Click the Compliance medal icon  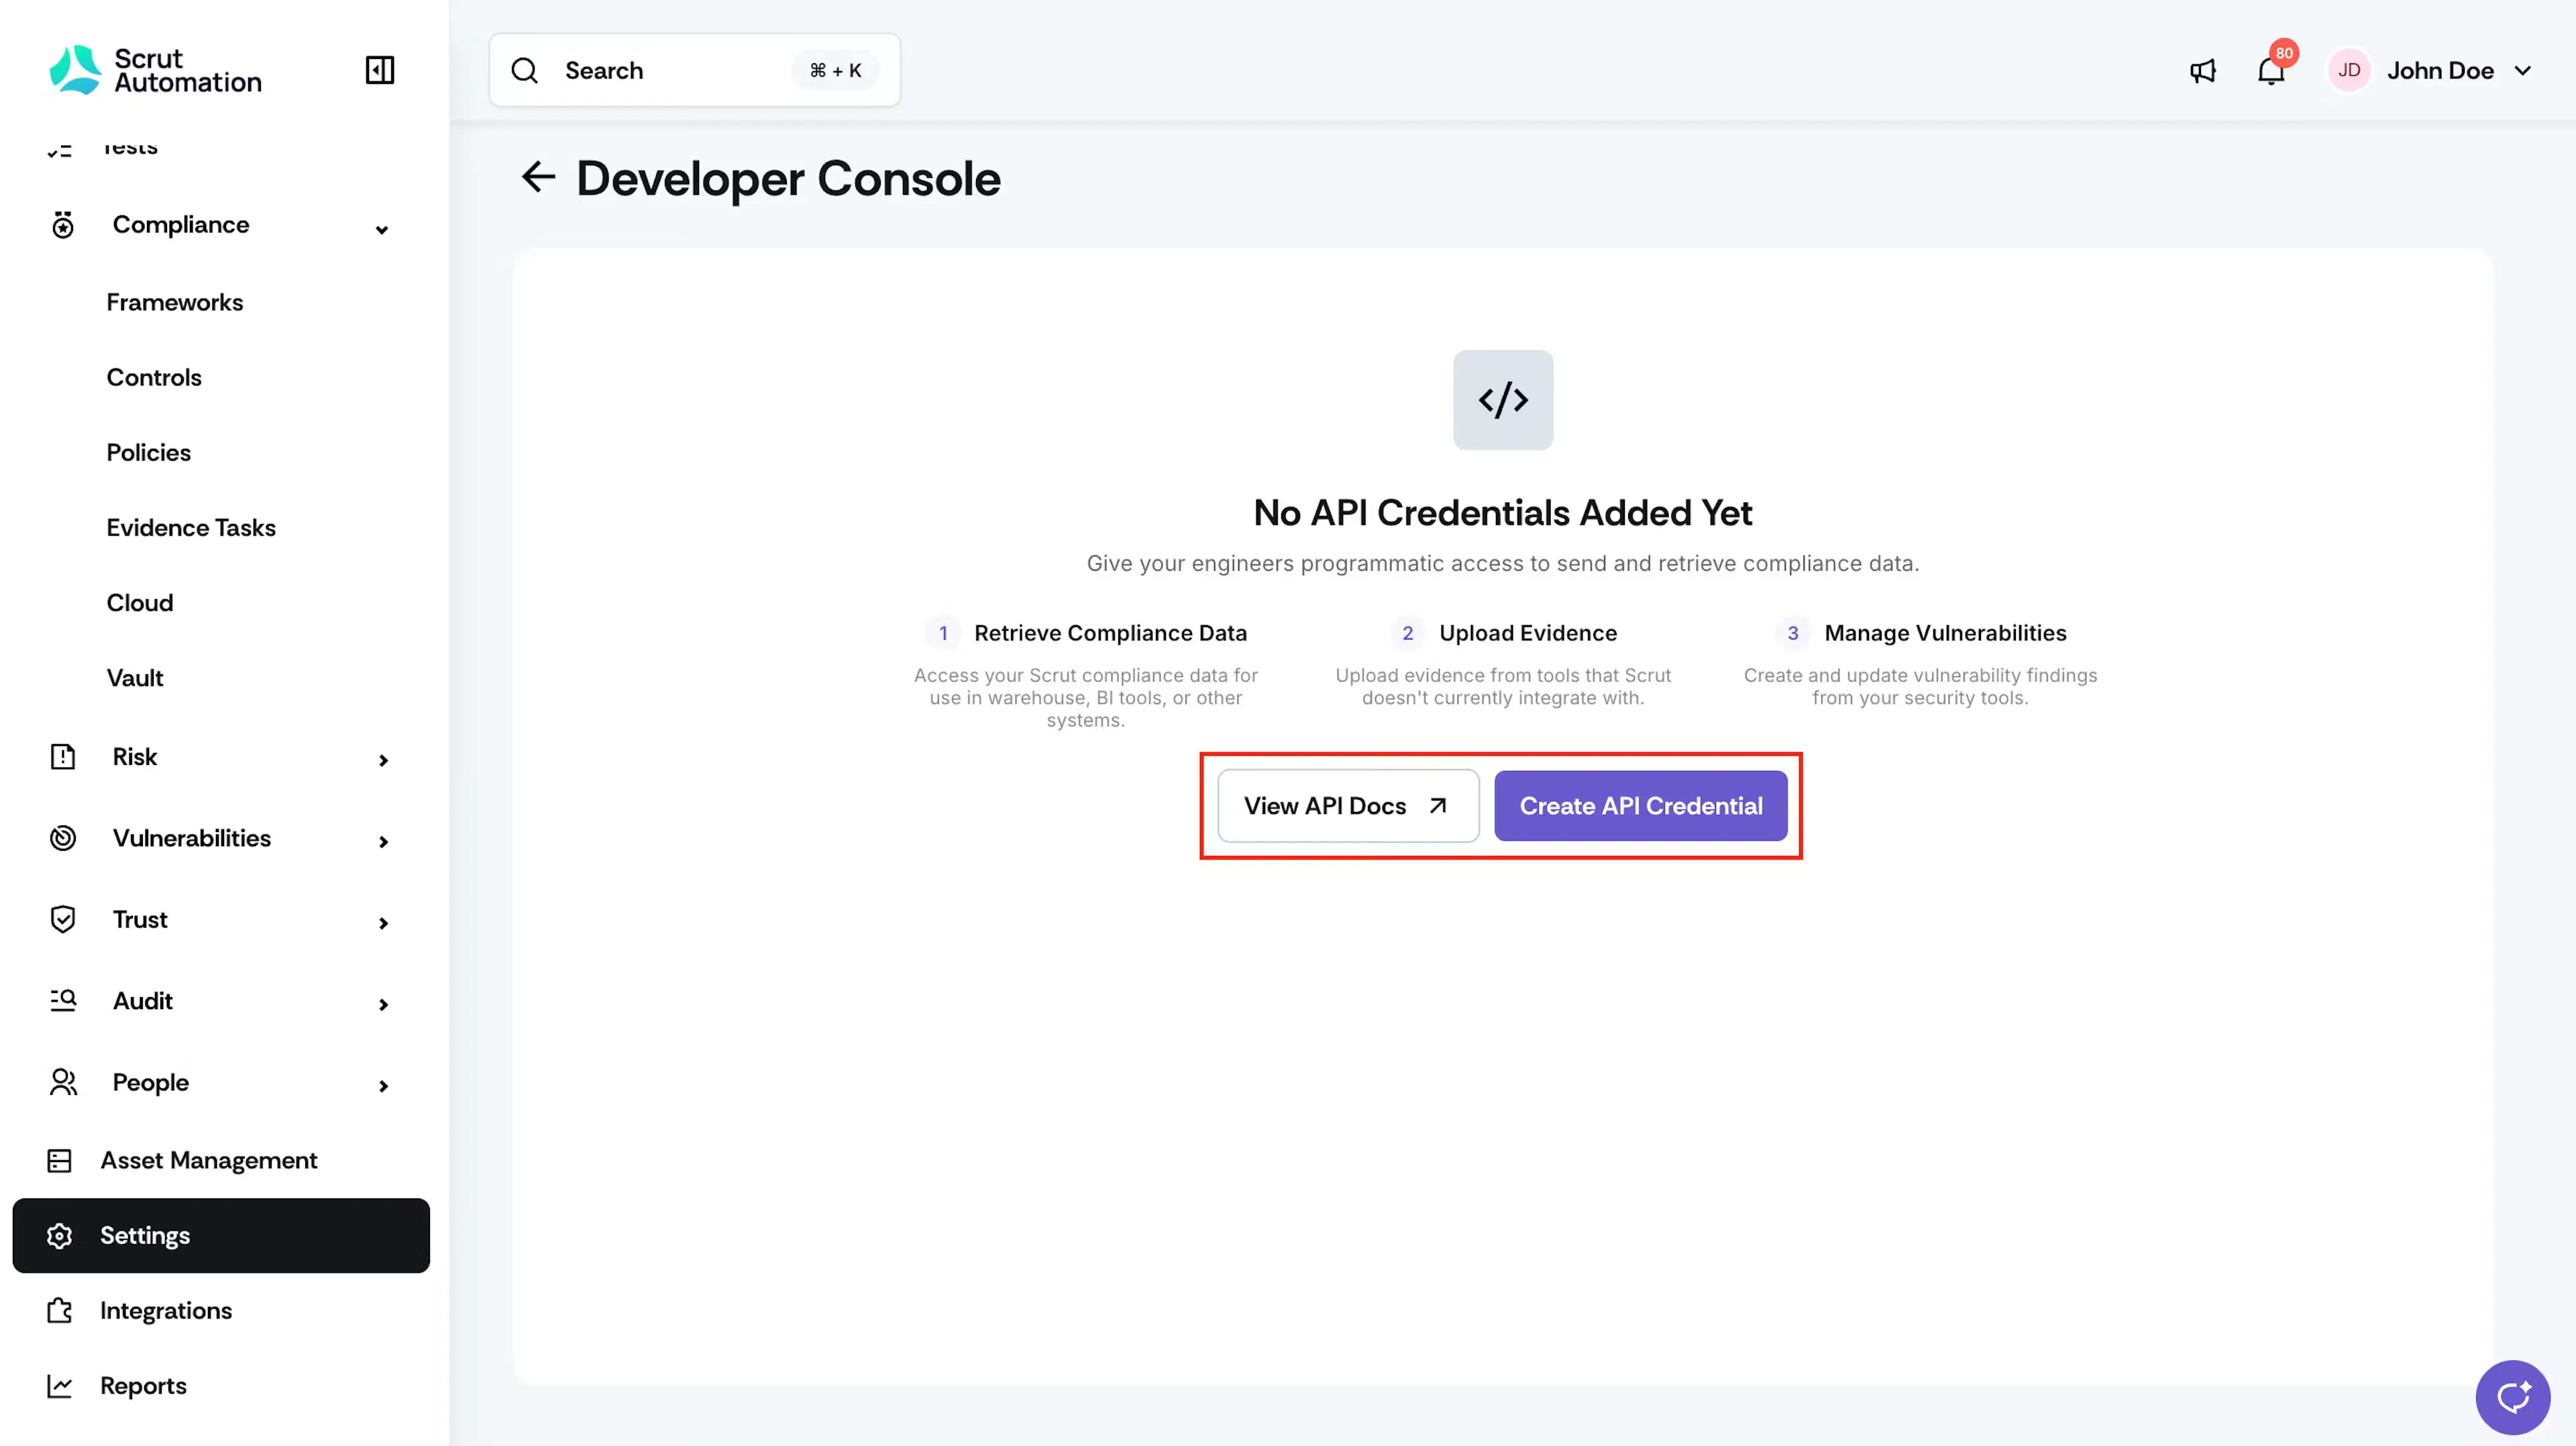tap(63, 225)
